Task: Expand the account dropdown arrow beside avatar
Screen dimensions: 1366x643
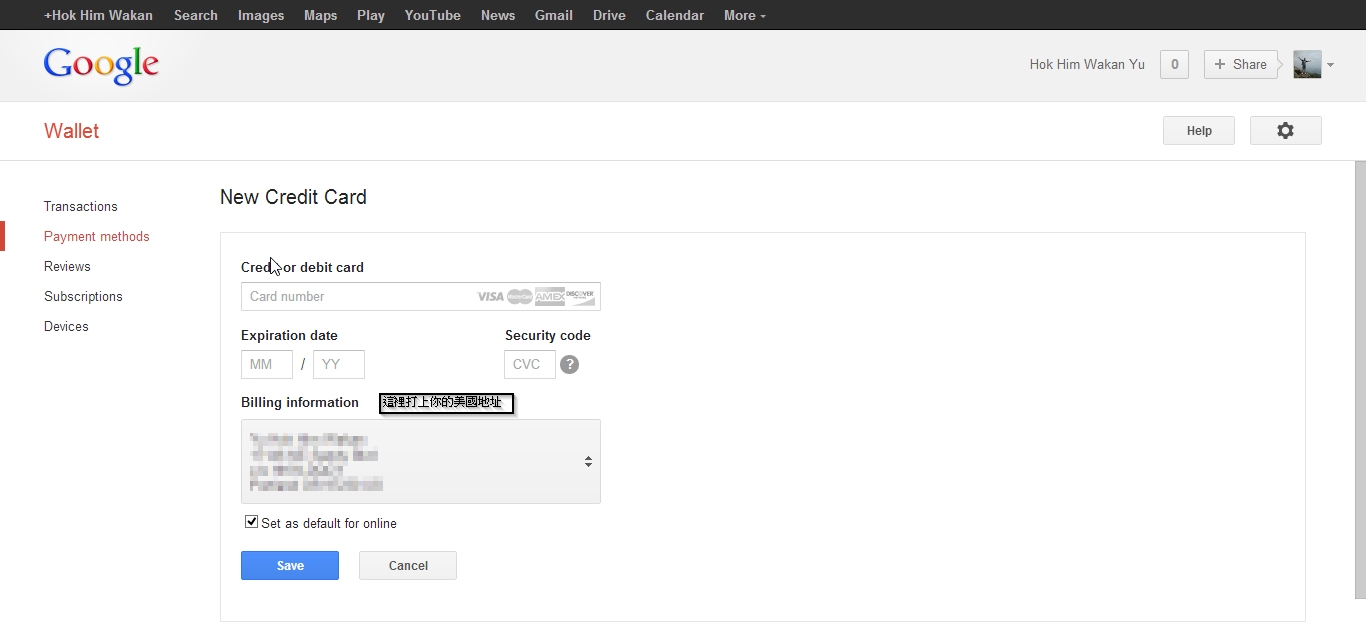Action: [x=1330, y=65]
